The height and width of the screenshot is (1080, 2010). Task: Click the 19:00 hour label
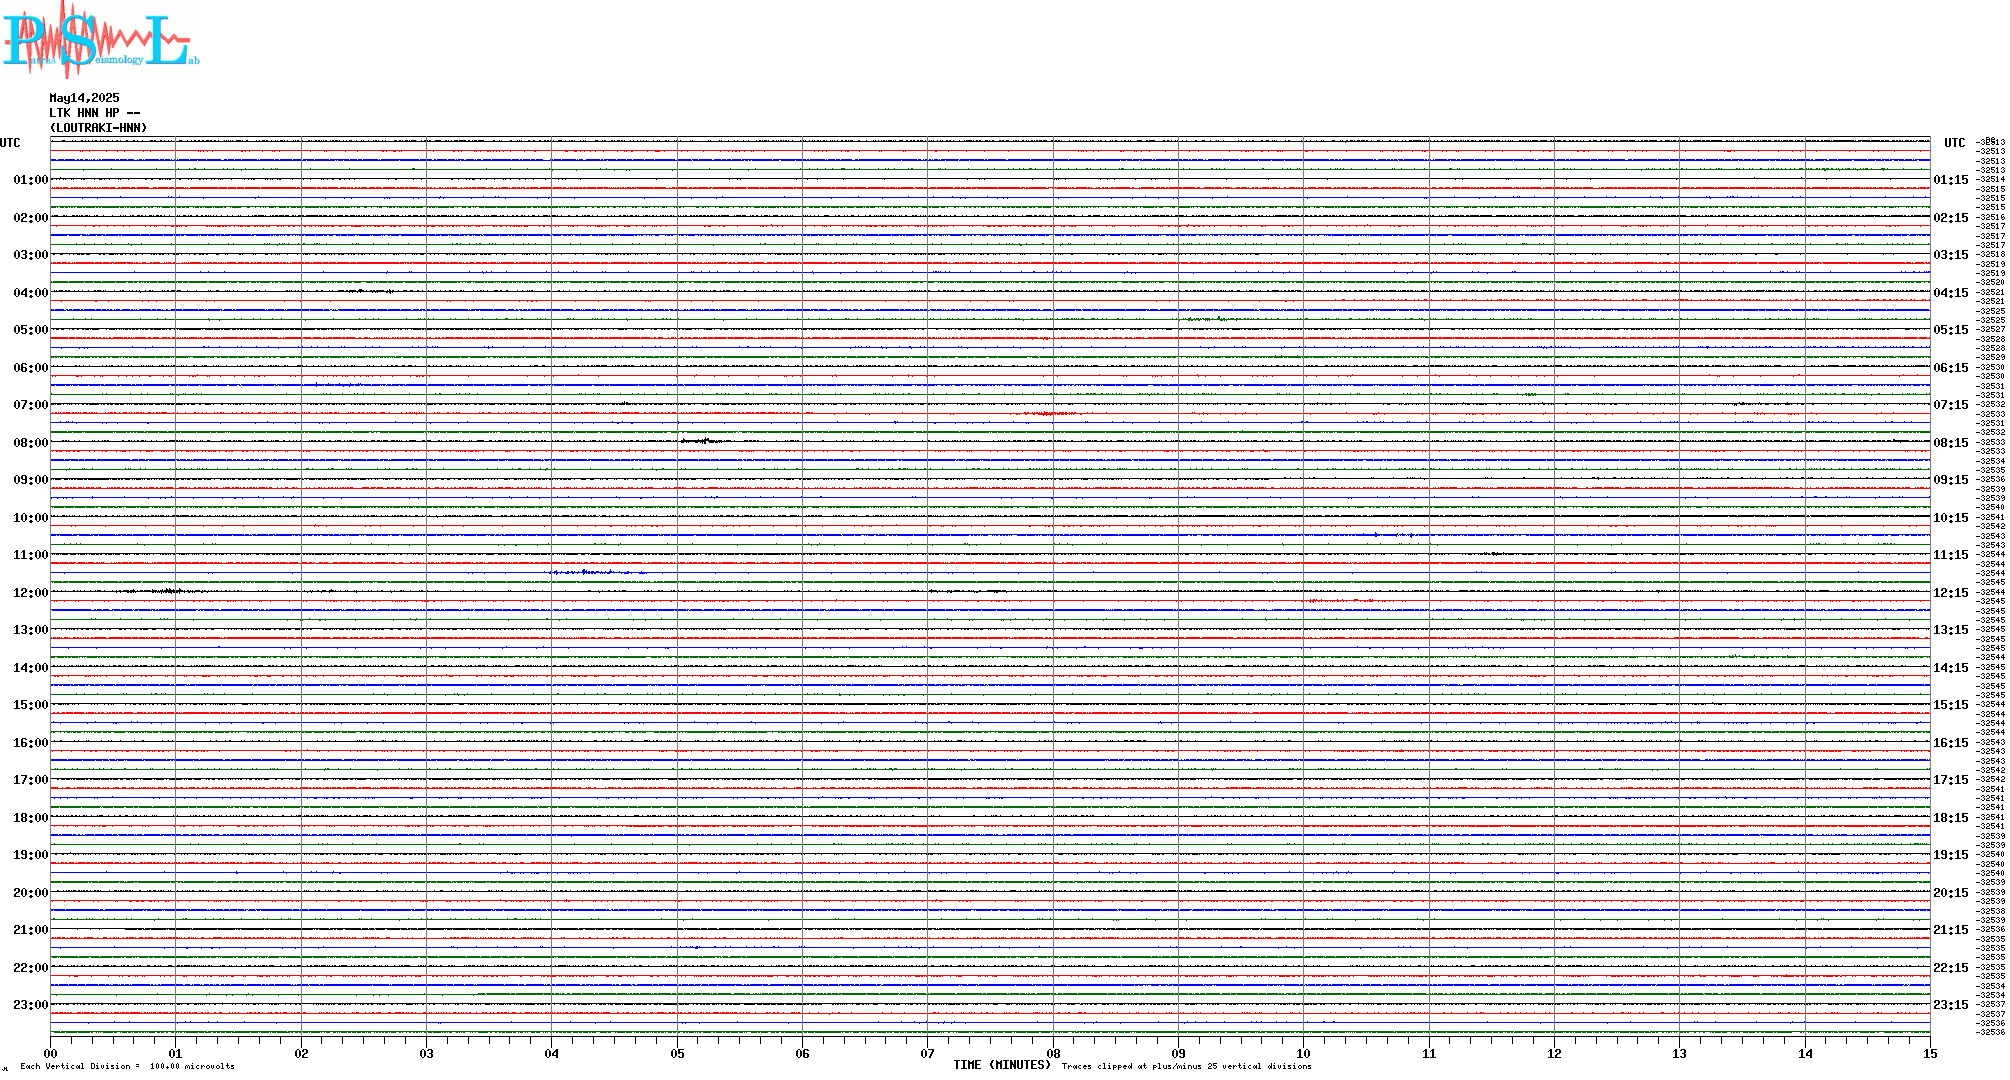pos(31,855)
